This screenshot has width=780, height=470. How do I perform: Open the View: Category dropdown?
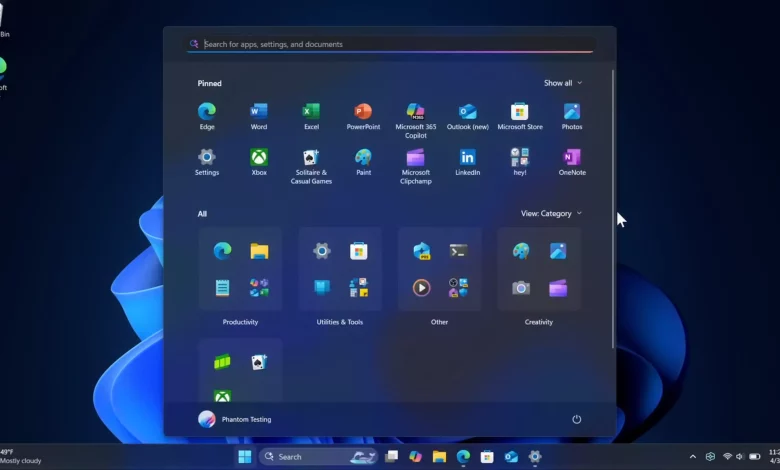(551, 213)
